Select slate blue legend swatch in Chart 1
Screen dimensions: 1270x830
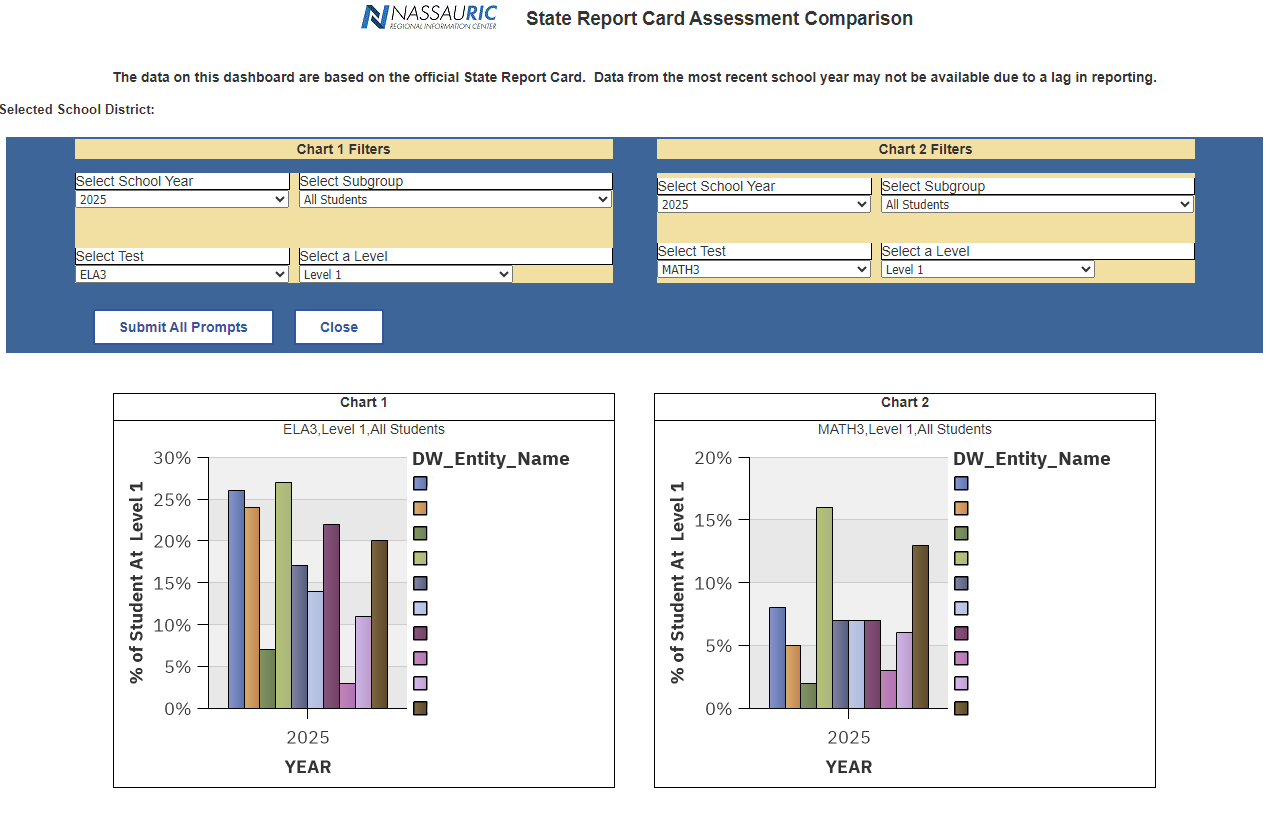tap(420, 583)
